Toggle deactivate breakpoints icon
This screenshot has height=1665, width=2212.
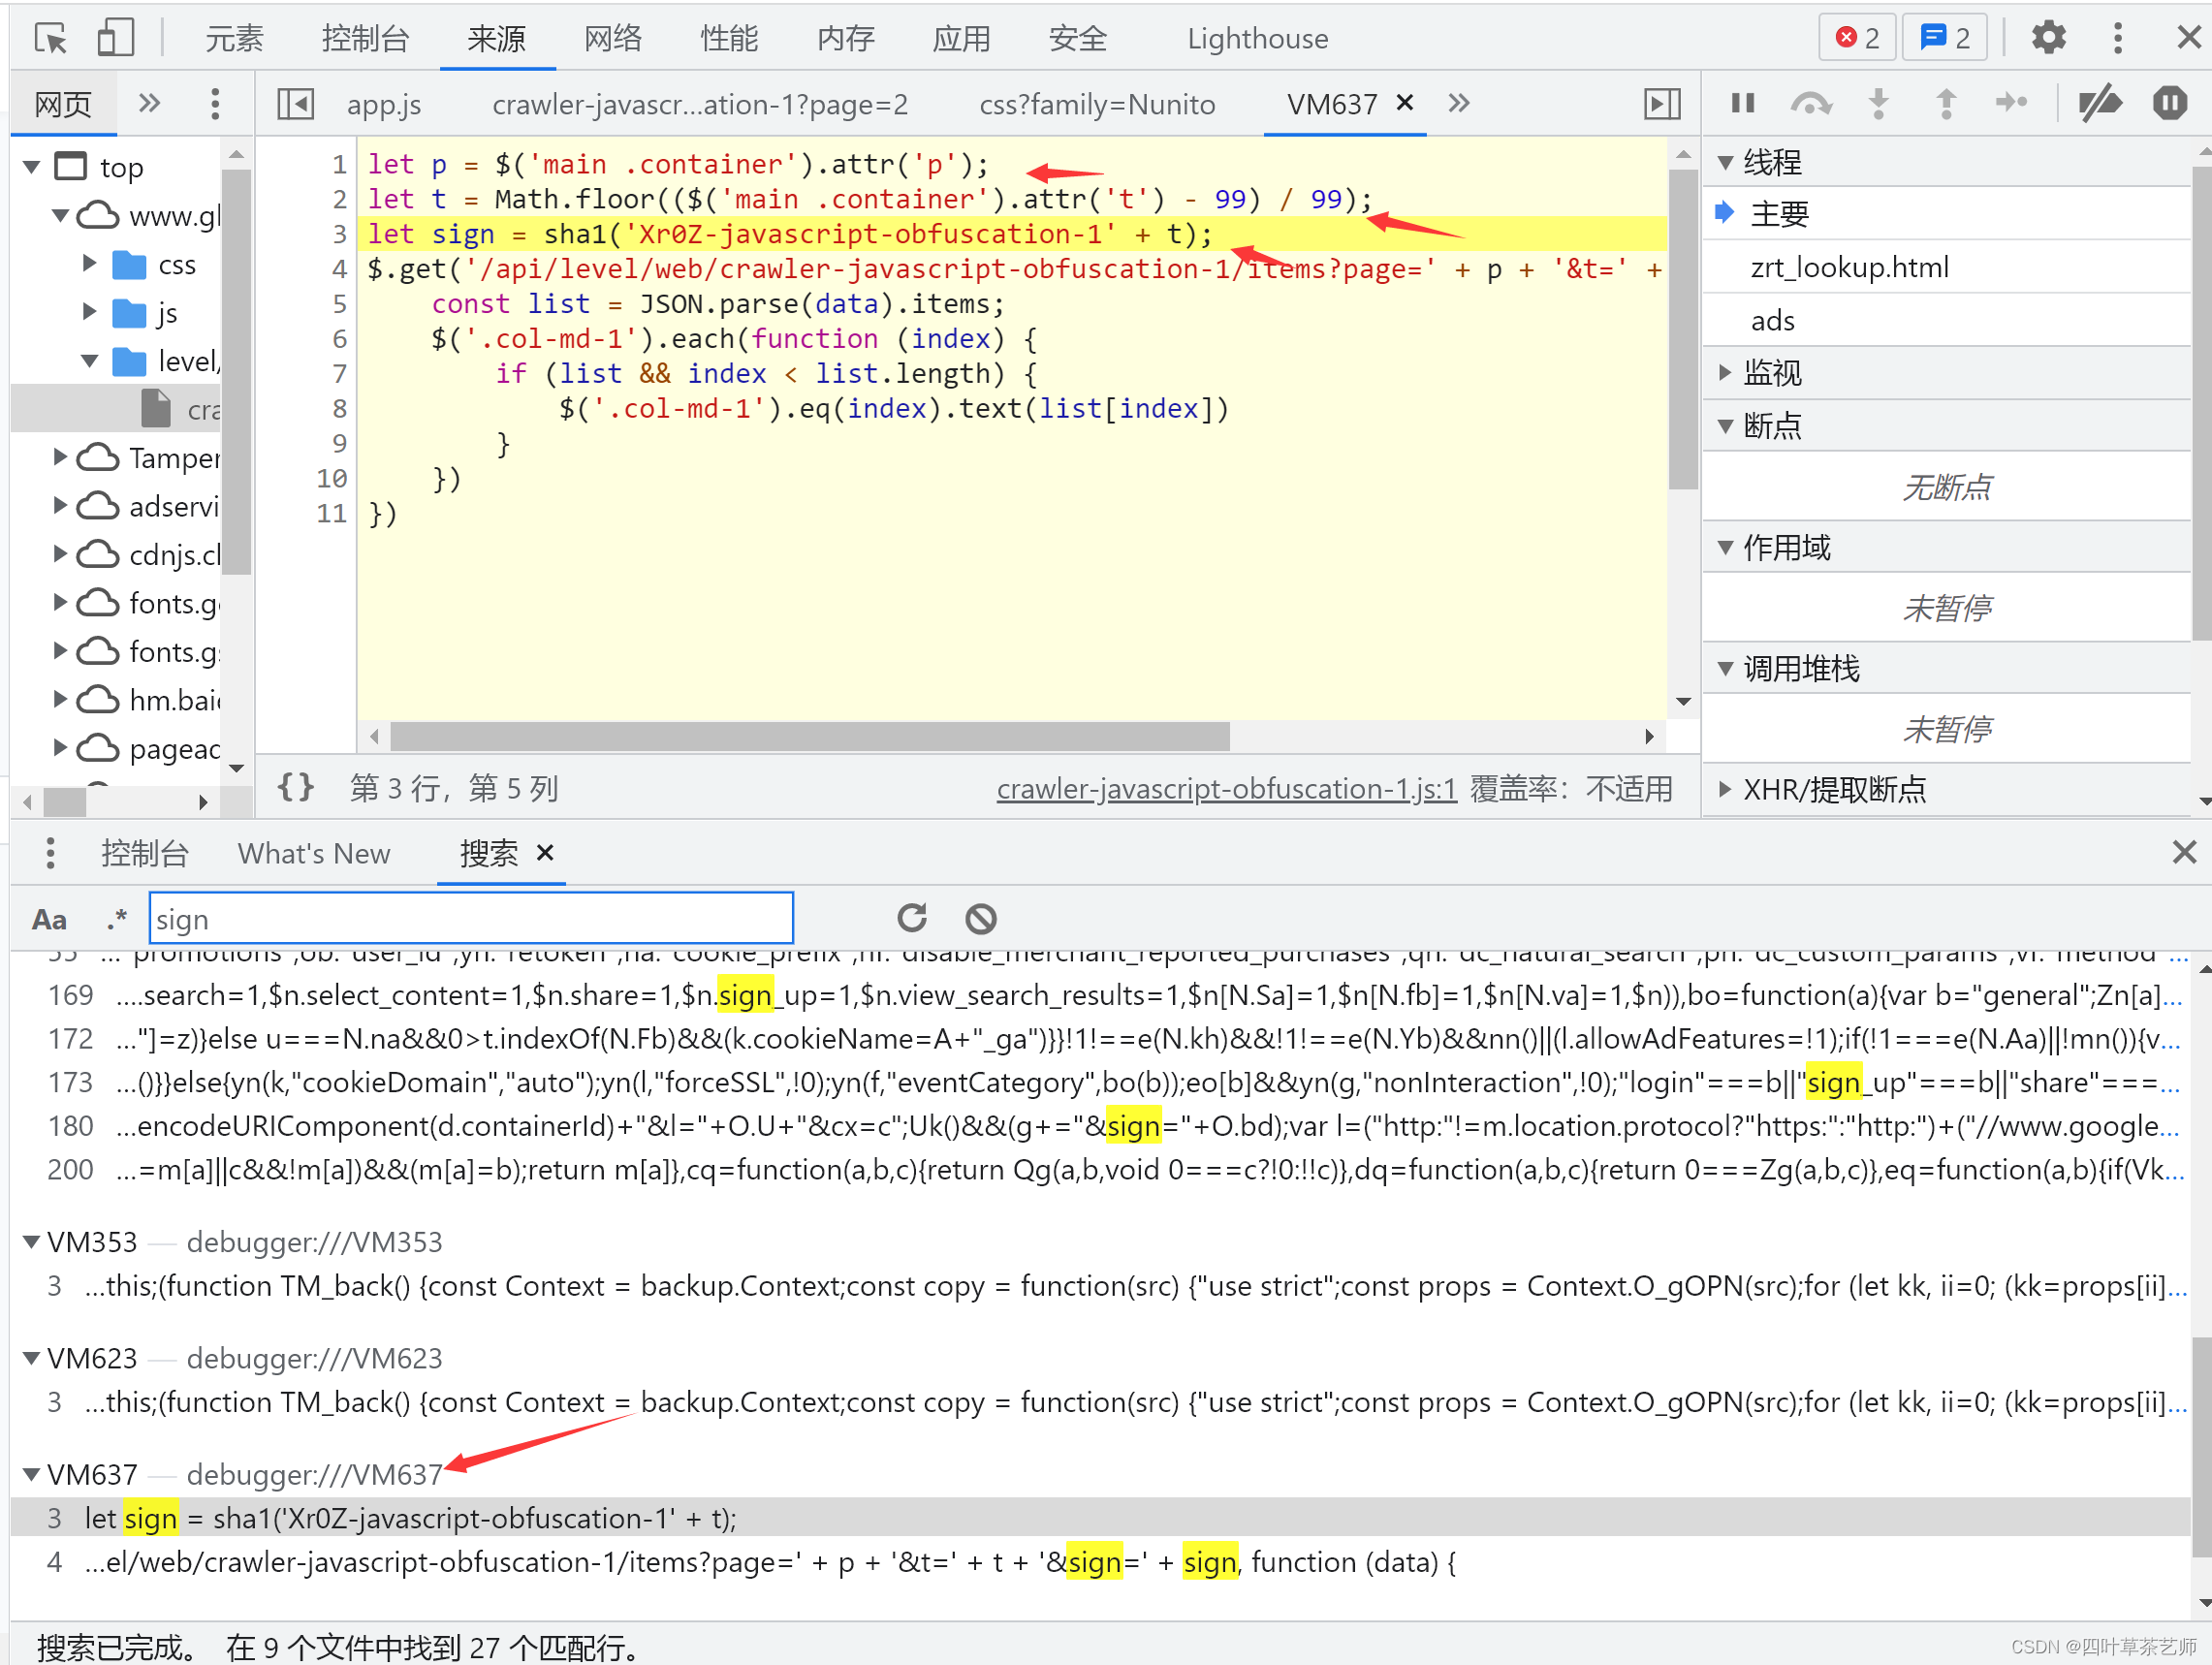(2099, 103)
